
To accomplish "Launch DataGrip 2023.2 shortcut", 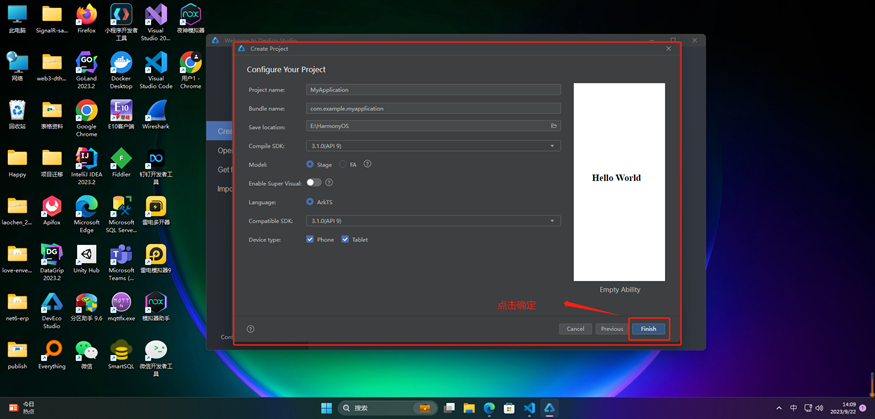I will [52, 262].
